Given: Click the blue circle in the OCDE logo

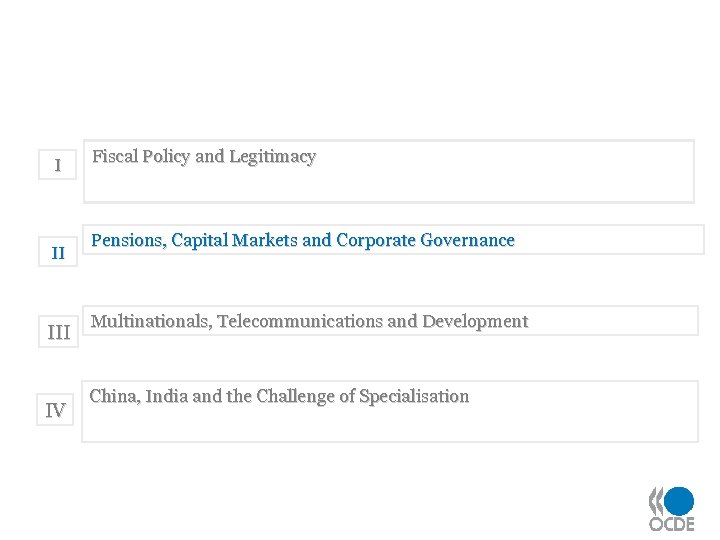Looking at the screenshot, I should coord(680,500).
